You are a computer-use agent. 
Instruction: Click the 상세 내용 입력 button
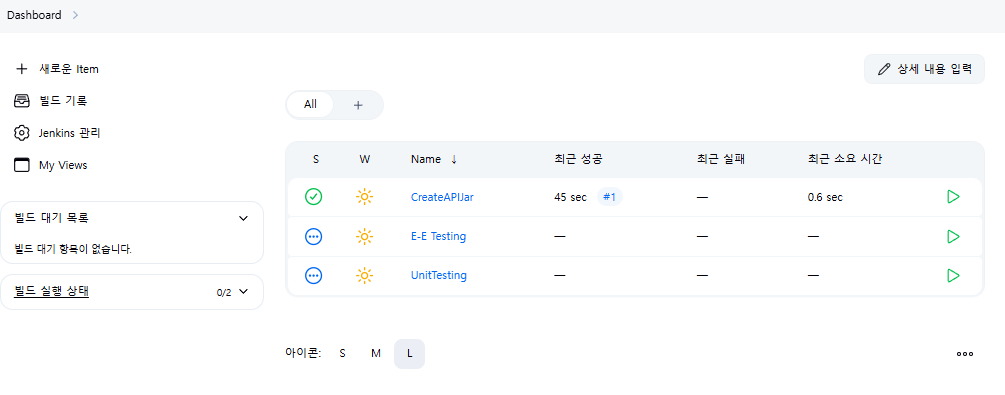[924, 69]
